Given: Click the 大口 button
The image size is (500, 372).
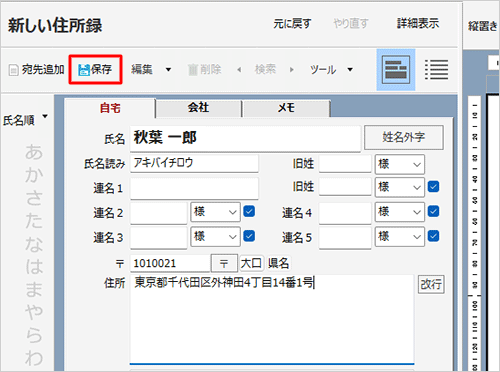Looking at the screenshot, I should [x=252, y=263].
